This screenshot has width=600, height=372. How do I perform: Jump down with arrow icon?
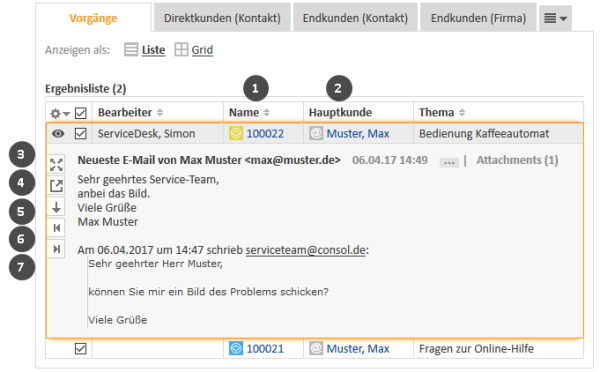[56, 207]
